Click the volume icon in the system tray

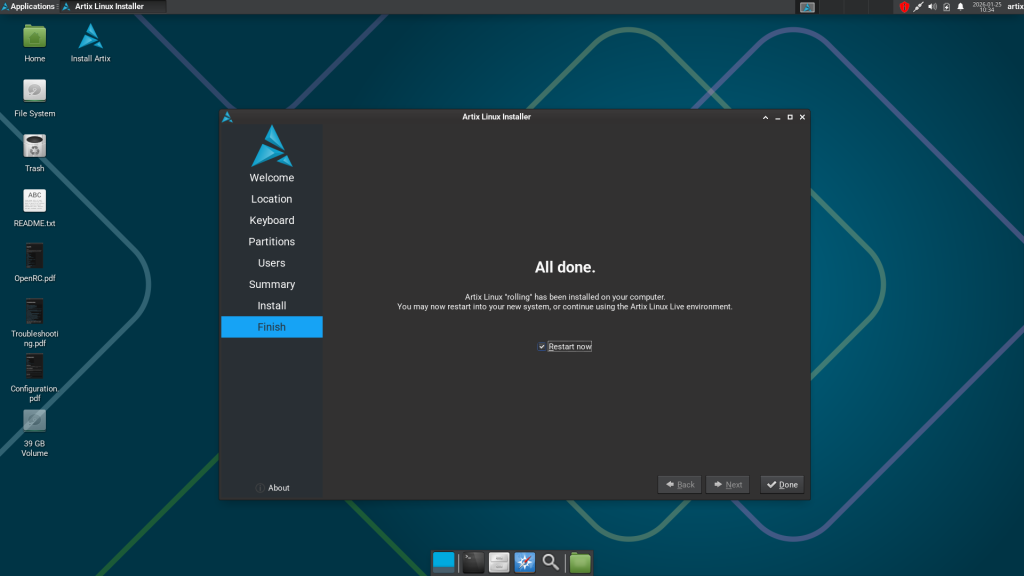(x=934, y=7)
